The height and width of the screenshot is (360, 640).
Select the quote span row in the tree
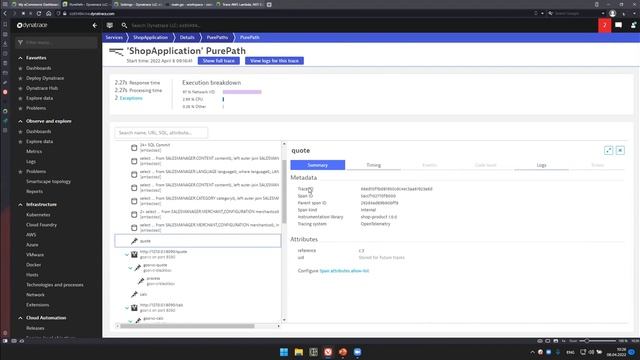[198, 241]
